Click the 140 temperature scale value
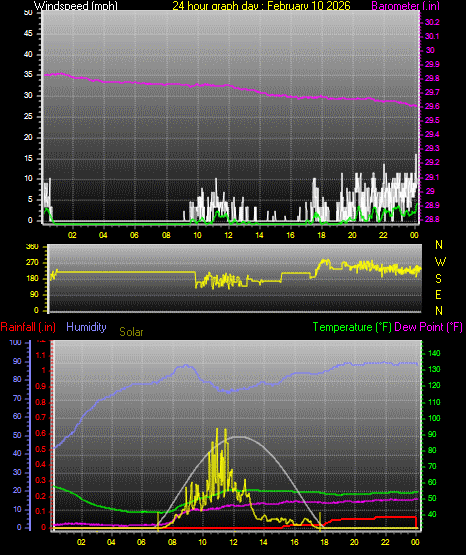The height and width of the screenshot is (555, 466). click(434, 353)
